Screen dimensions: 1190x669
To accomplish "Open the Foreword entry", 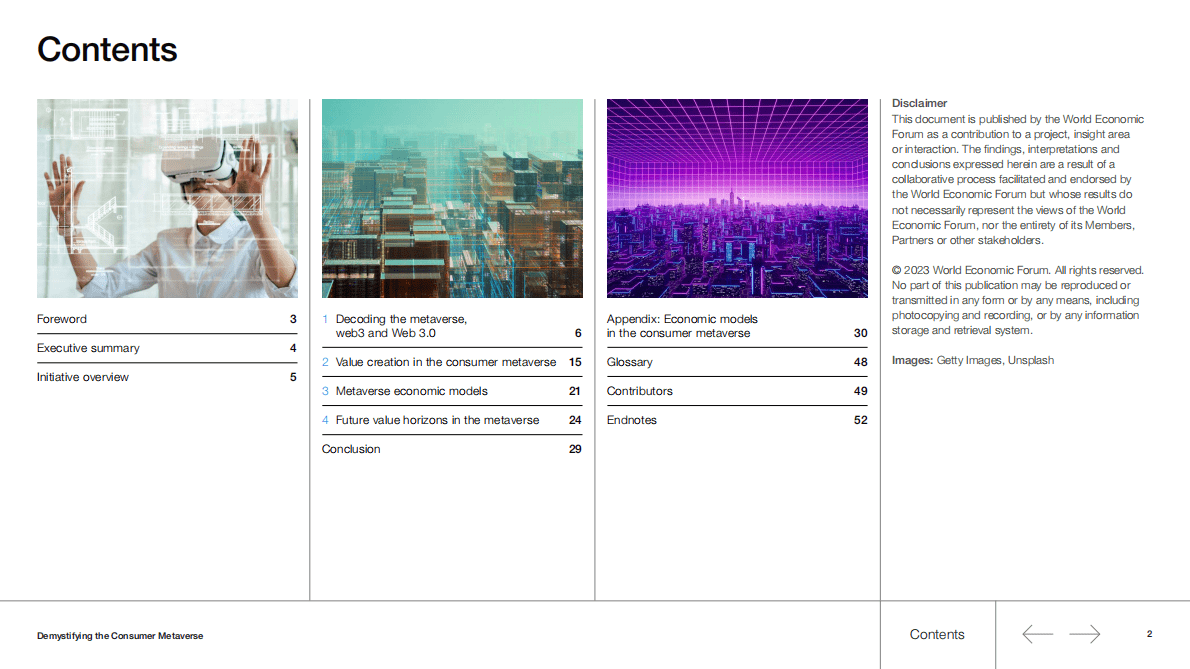I will coord(62,319).
